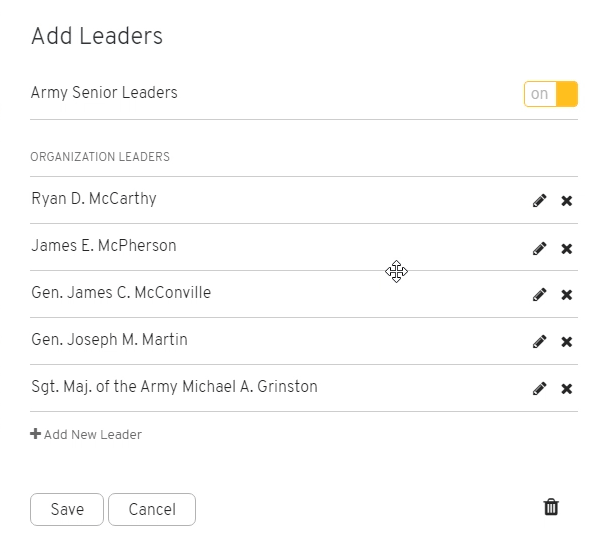Screen dimensions: 608x556
Task: Delete James E. McPherson with X icon
Action: pos(567,249)
